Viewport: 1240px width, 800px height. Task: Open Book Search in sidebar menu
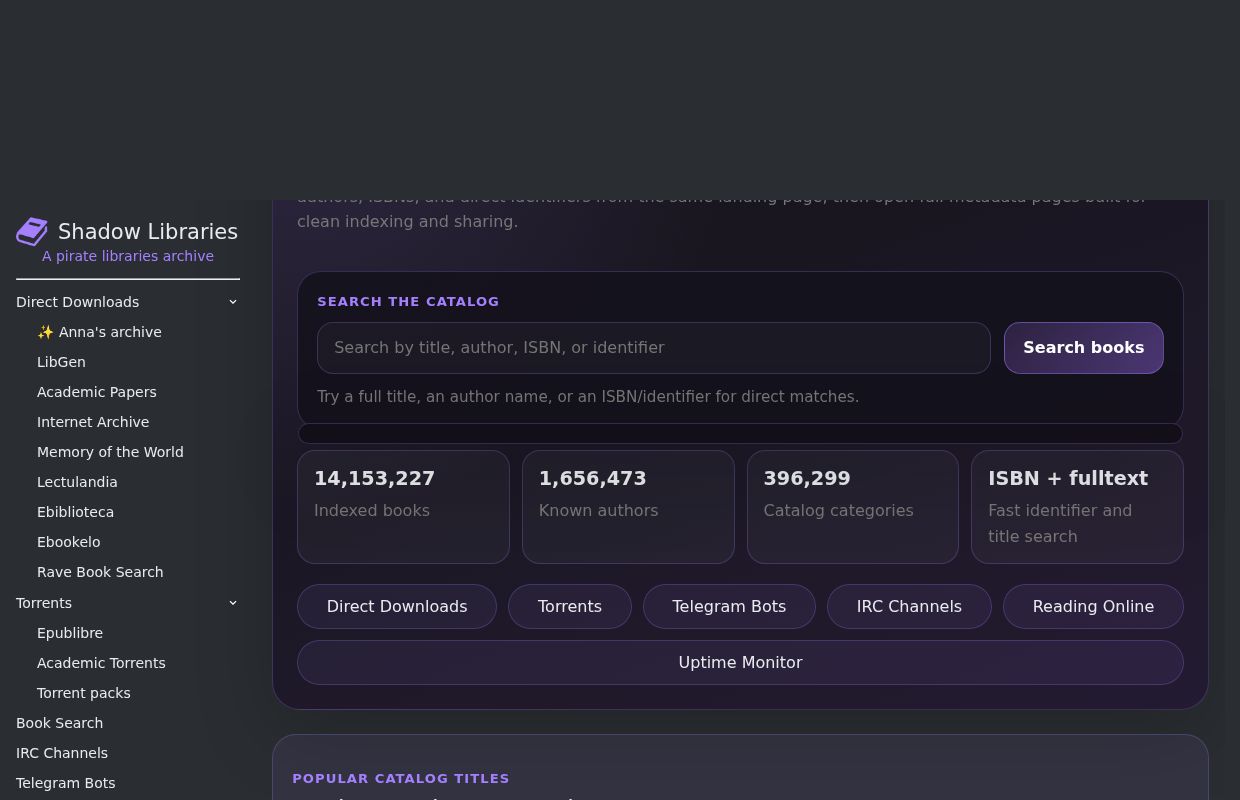click(59, 723)
